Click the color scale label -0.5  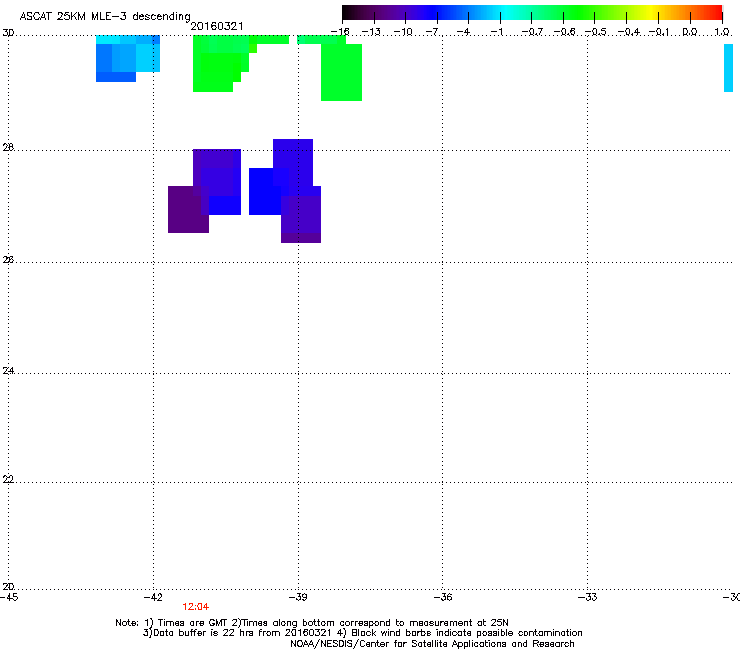click(x=595, y=32)
